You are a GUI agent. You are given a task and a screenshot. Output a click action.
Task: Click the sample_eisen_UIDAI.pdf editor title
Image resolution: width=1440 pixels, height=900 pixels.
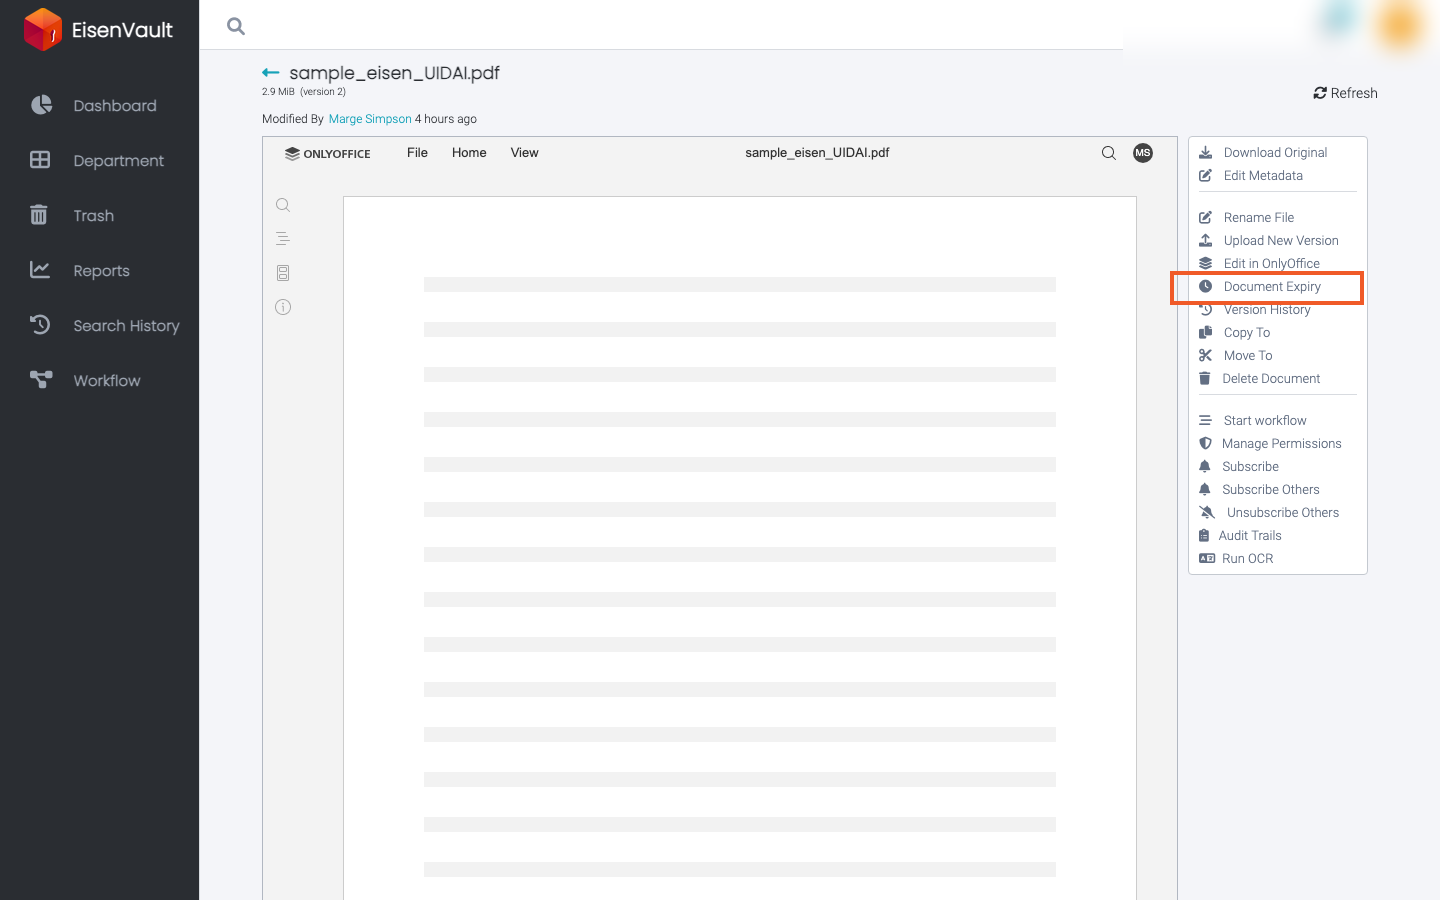coord(817,153)
